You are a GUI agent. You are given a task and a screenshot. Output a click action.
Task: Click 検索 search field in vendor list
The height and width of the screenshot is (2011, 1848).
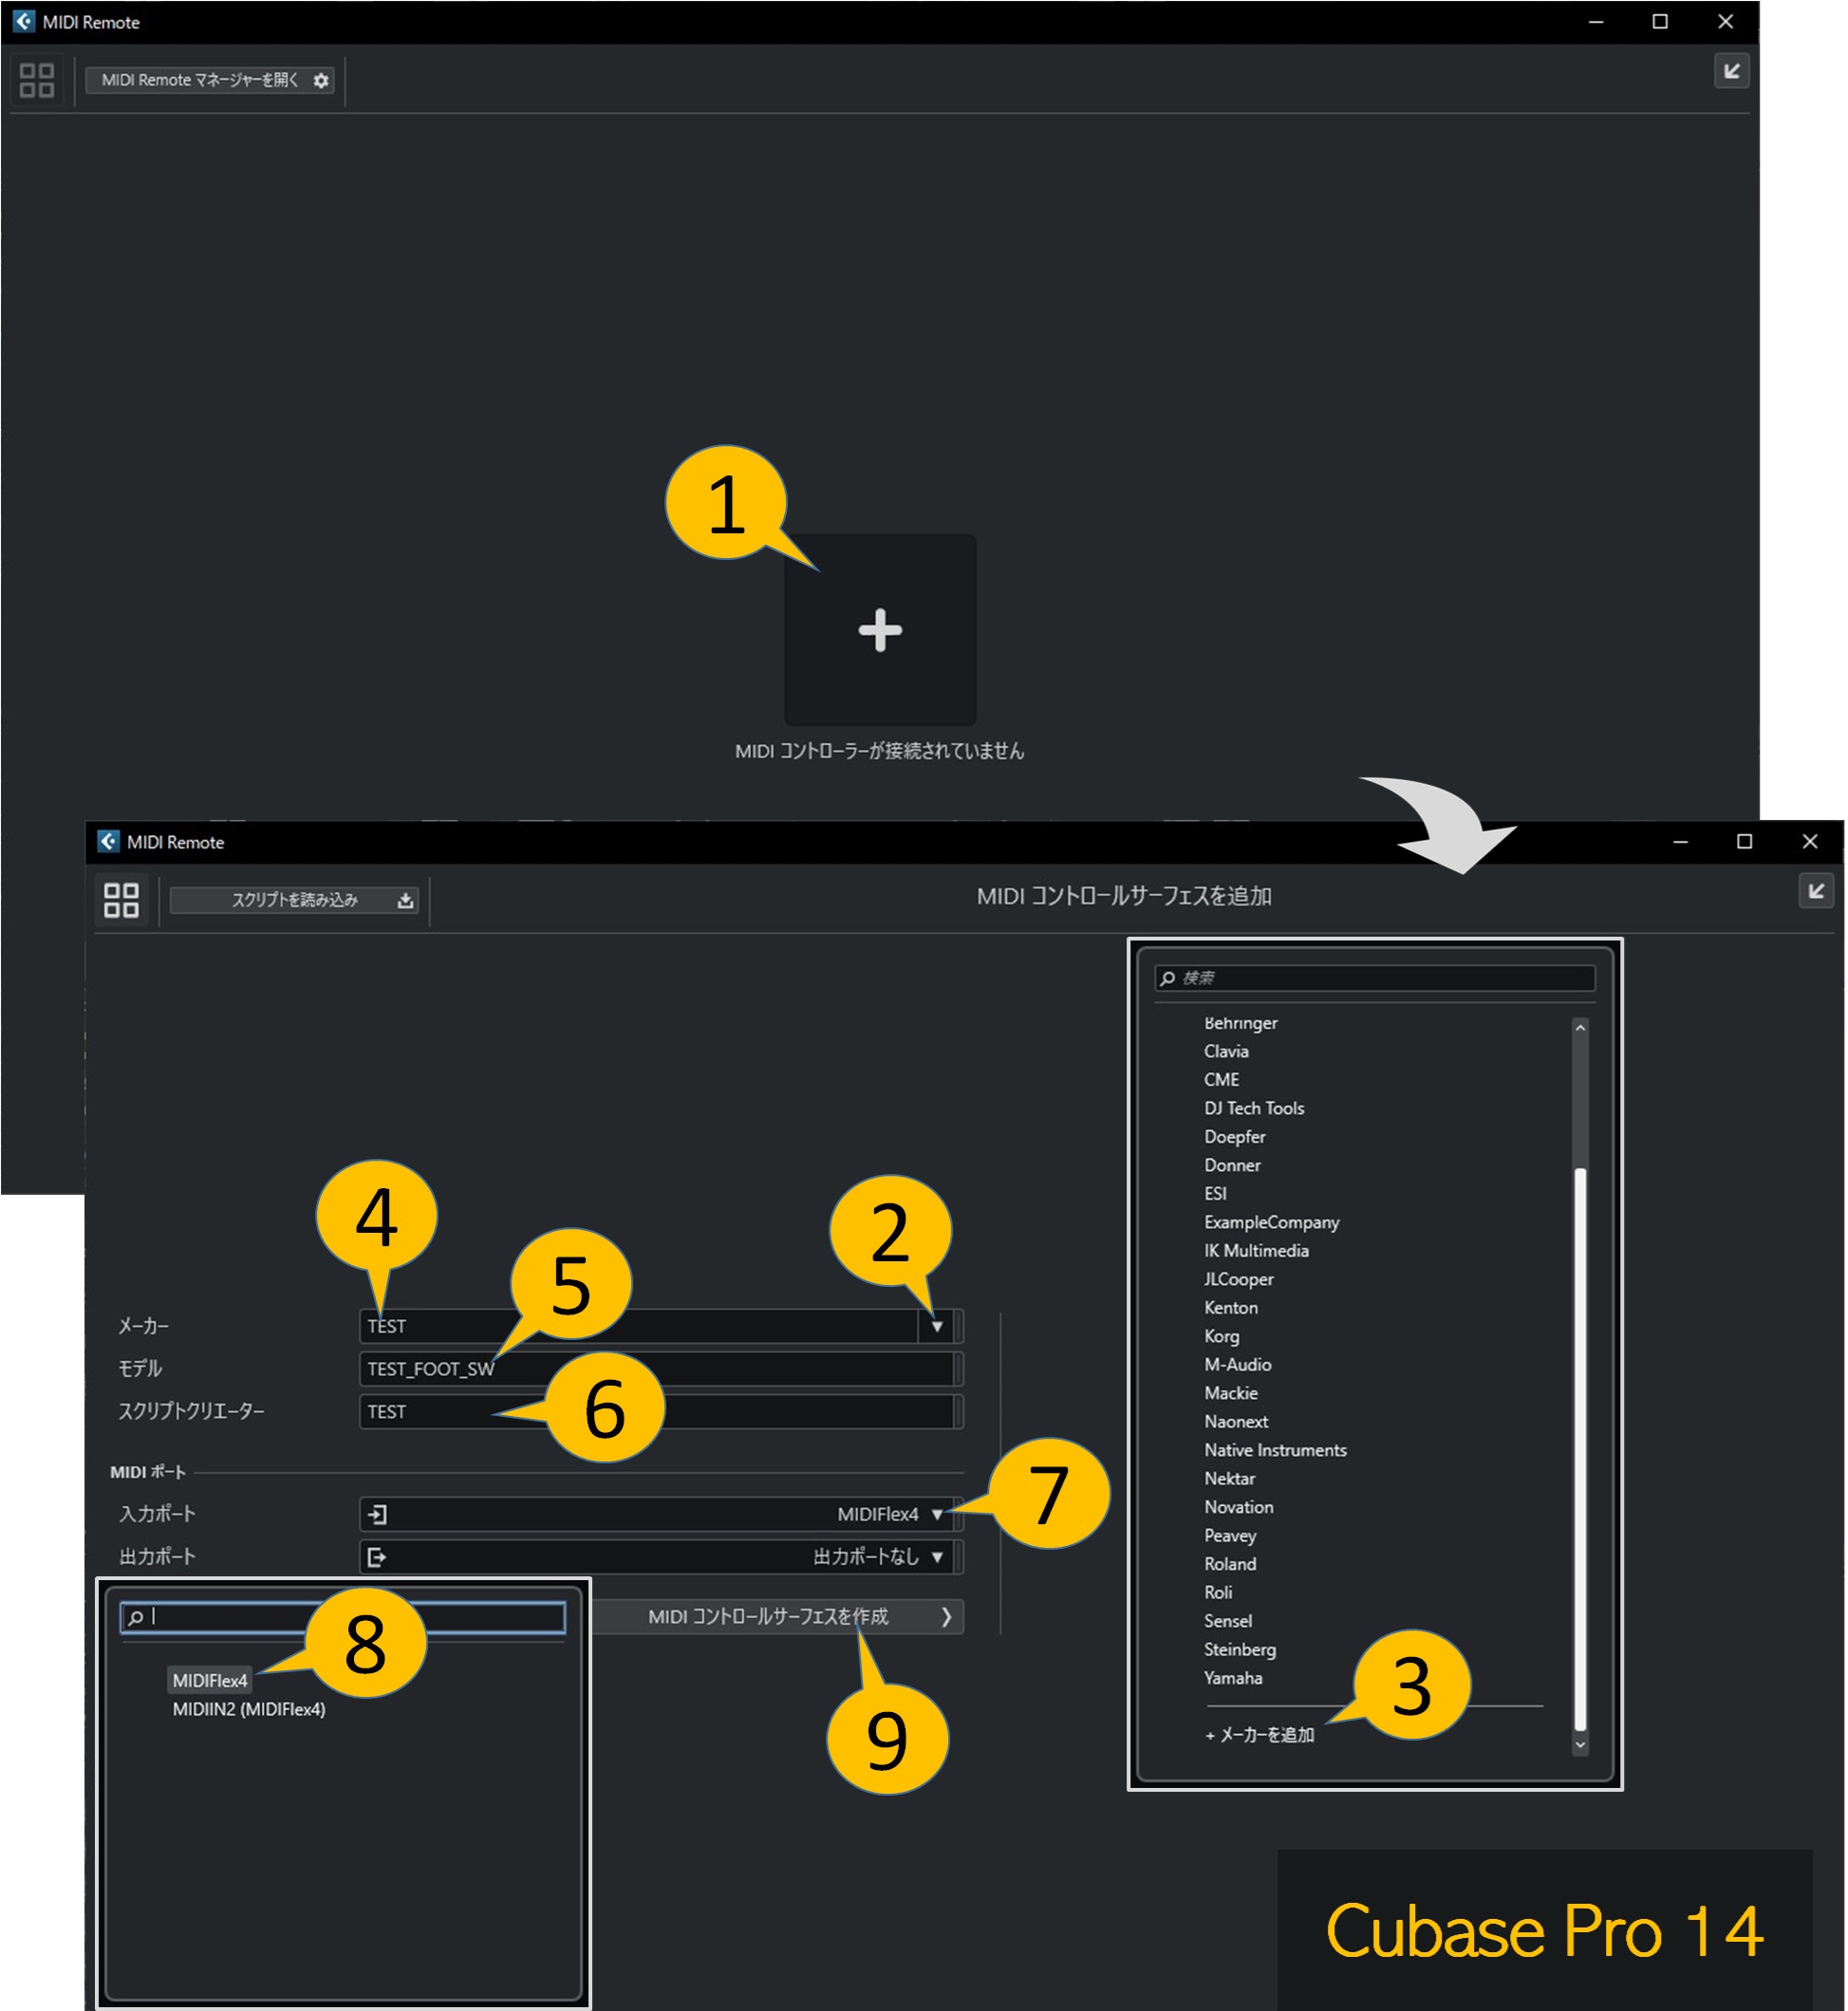tap(1374, 978)
